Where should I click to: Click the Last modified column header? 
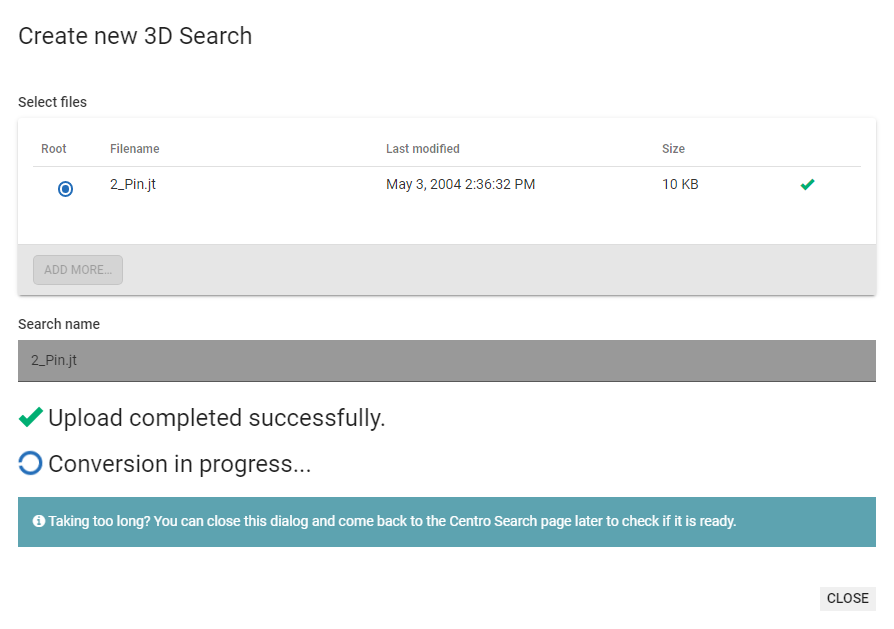422,149
